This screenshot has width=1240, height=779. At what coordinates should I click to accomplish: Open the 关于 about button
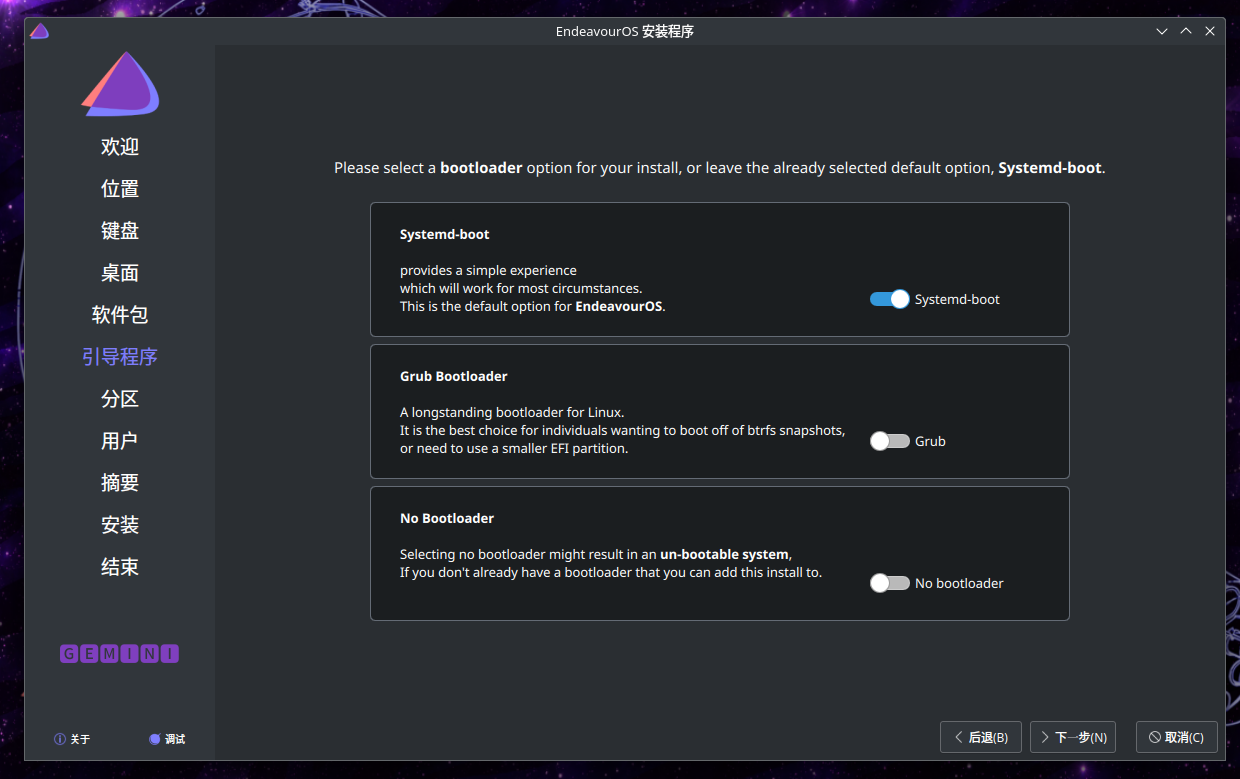(x=72, y=739)
